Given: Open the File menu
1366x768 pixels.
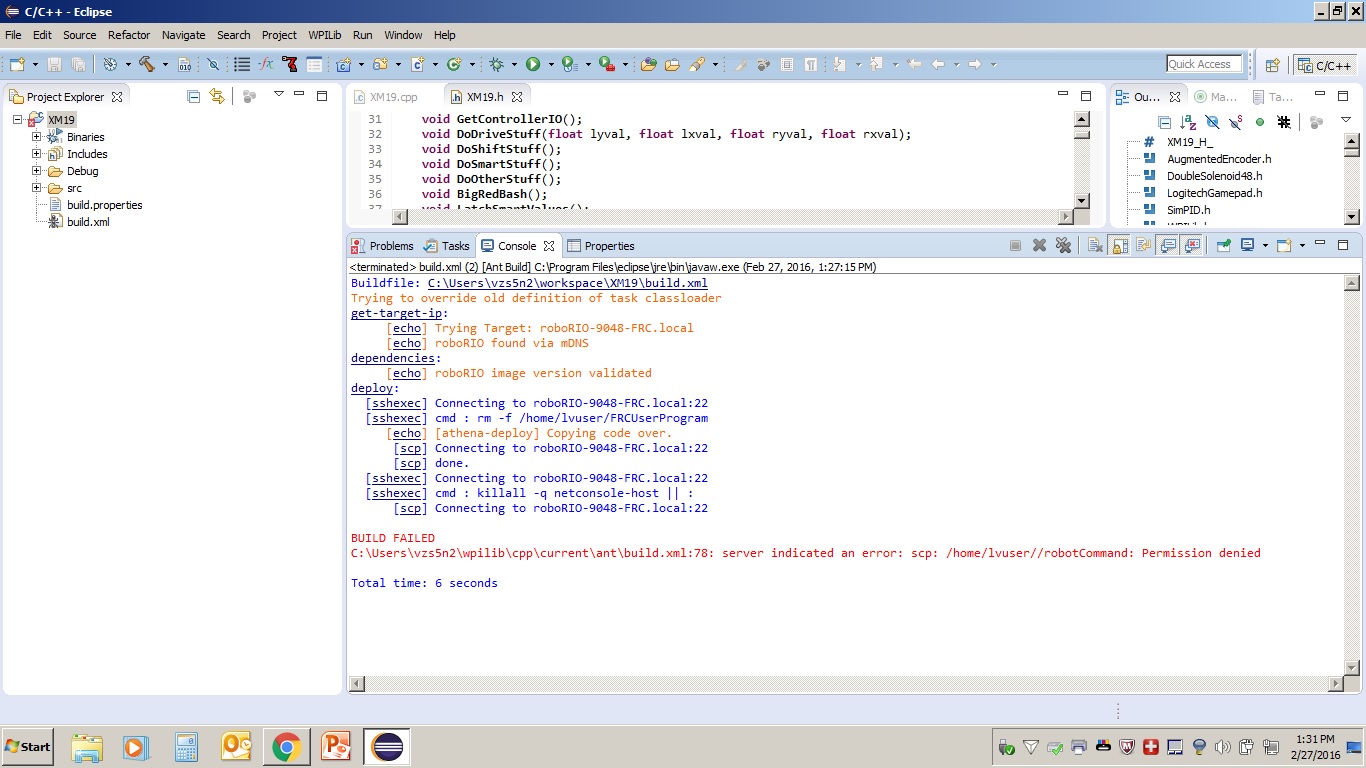Looking at the screenshot, I should 13,35.
